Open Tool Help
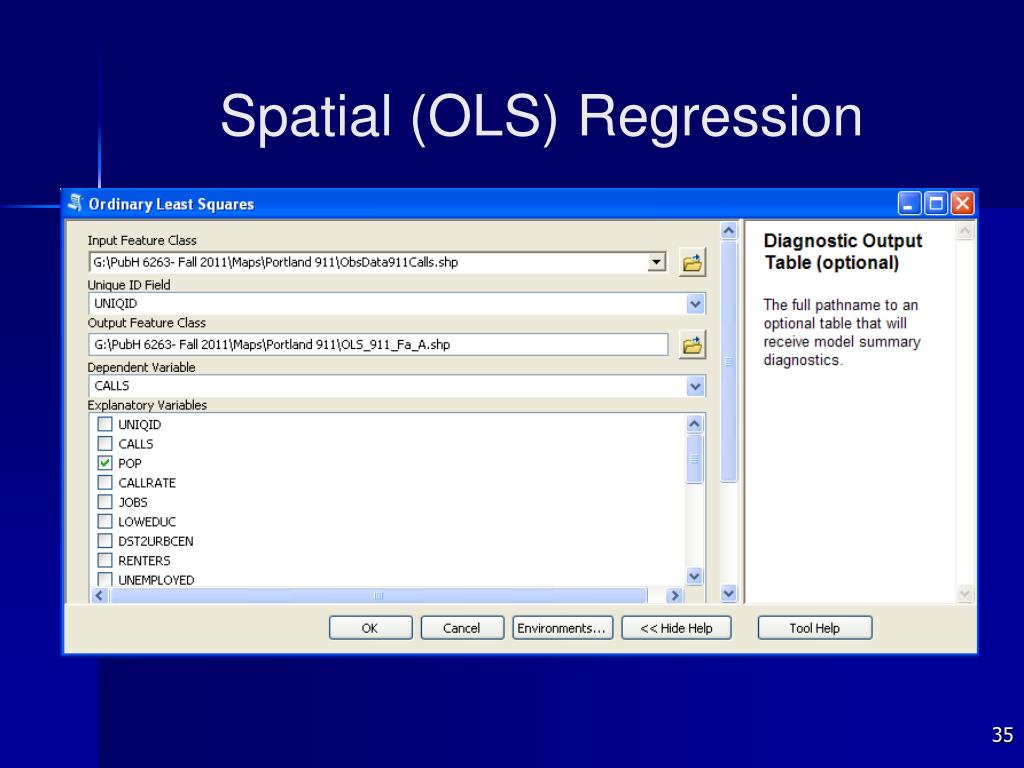 (x=814, y=628)
